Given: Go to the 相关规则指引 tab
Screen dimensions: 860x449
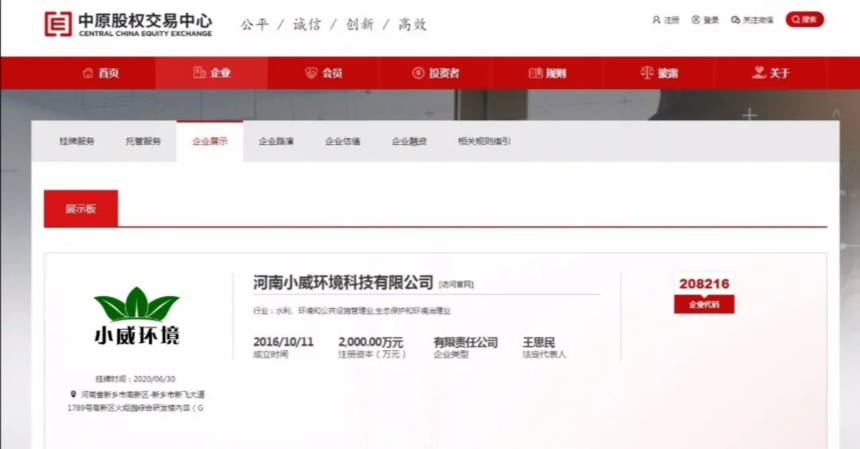Looking at the screenshot, I should 484,141.
